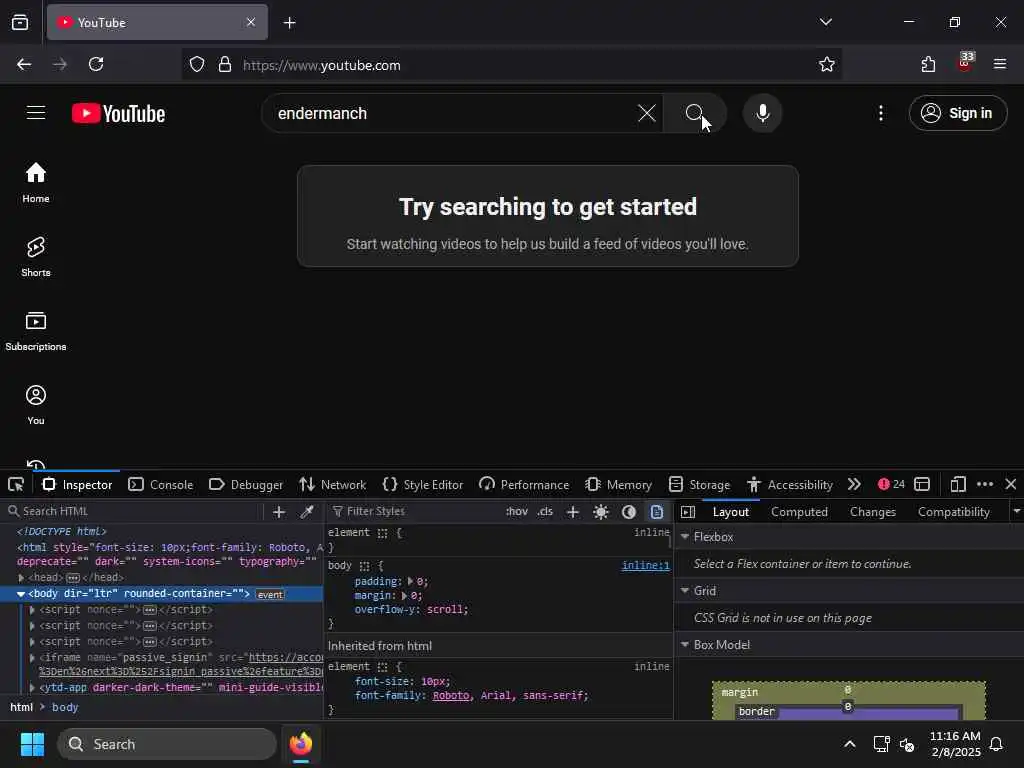This screenshot has height=768, width=1024.
Task: Select body in the breadcrumb
Action: point(65,707)
